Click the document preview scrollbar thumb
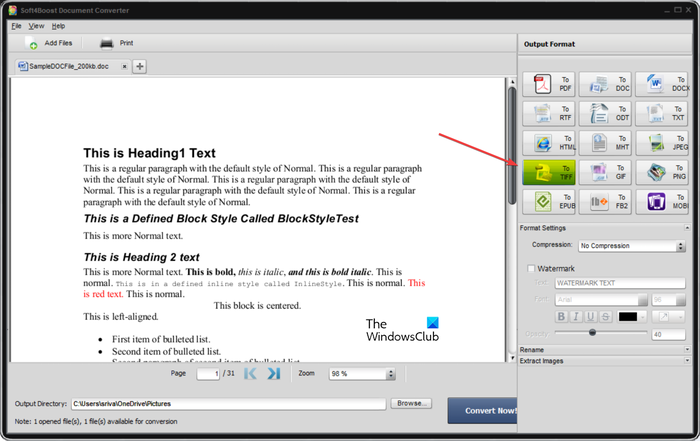700x441 pixels. (512, 145)
